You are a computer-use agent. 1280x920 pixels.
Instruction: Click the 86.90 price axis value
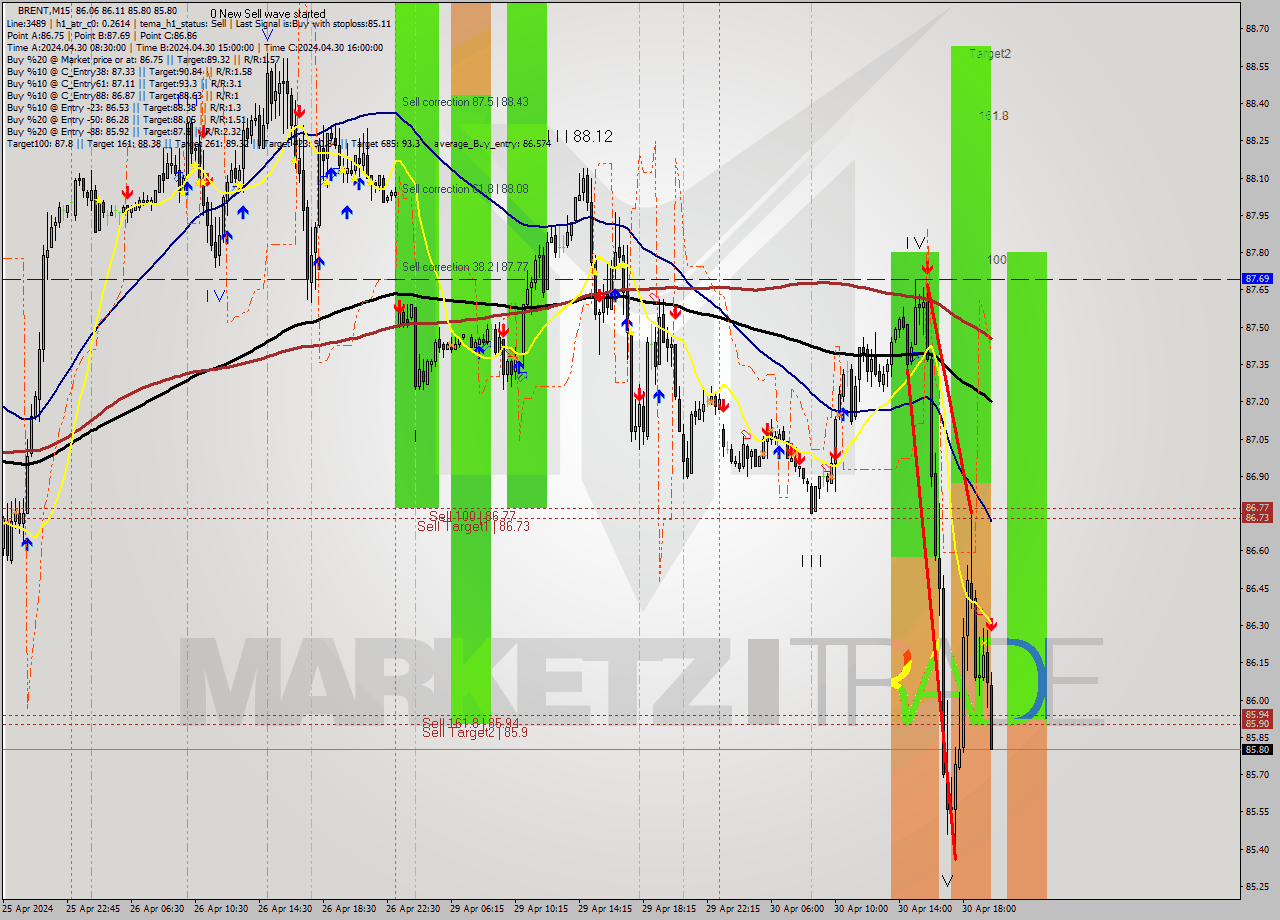[1257, 476]
